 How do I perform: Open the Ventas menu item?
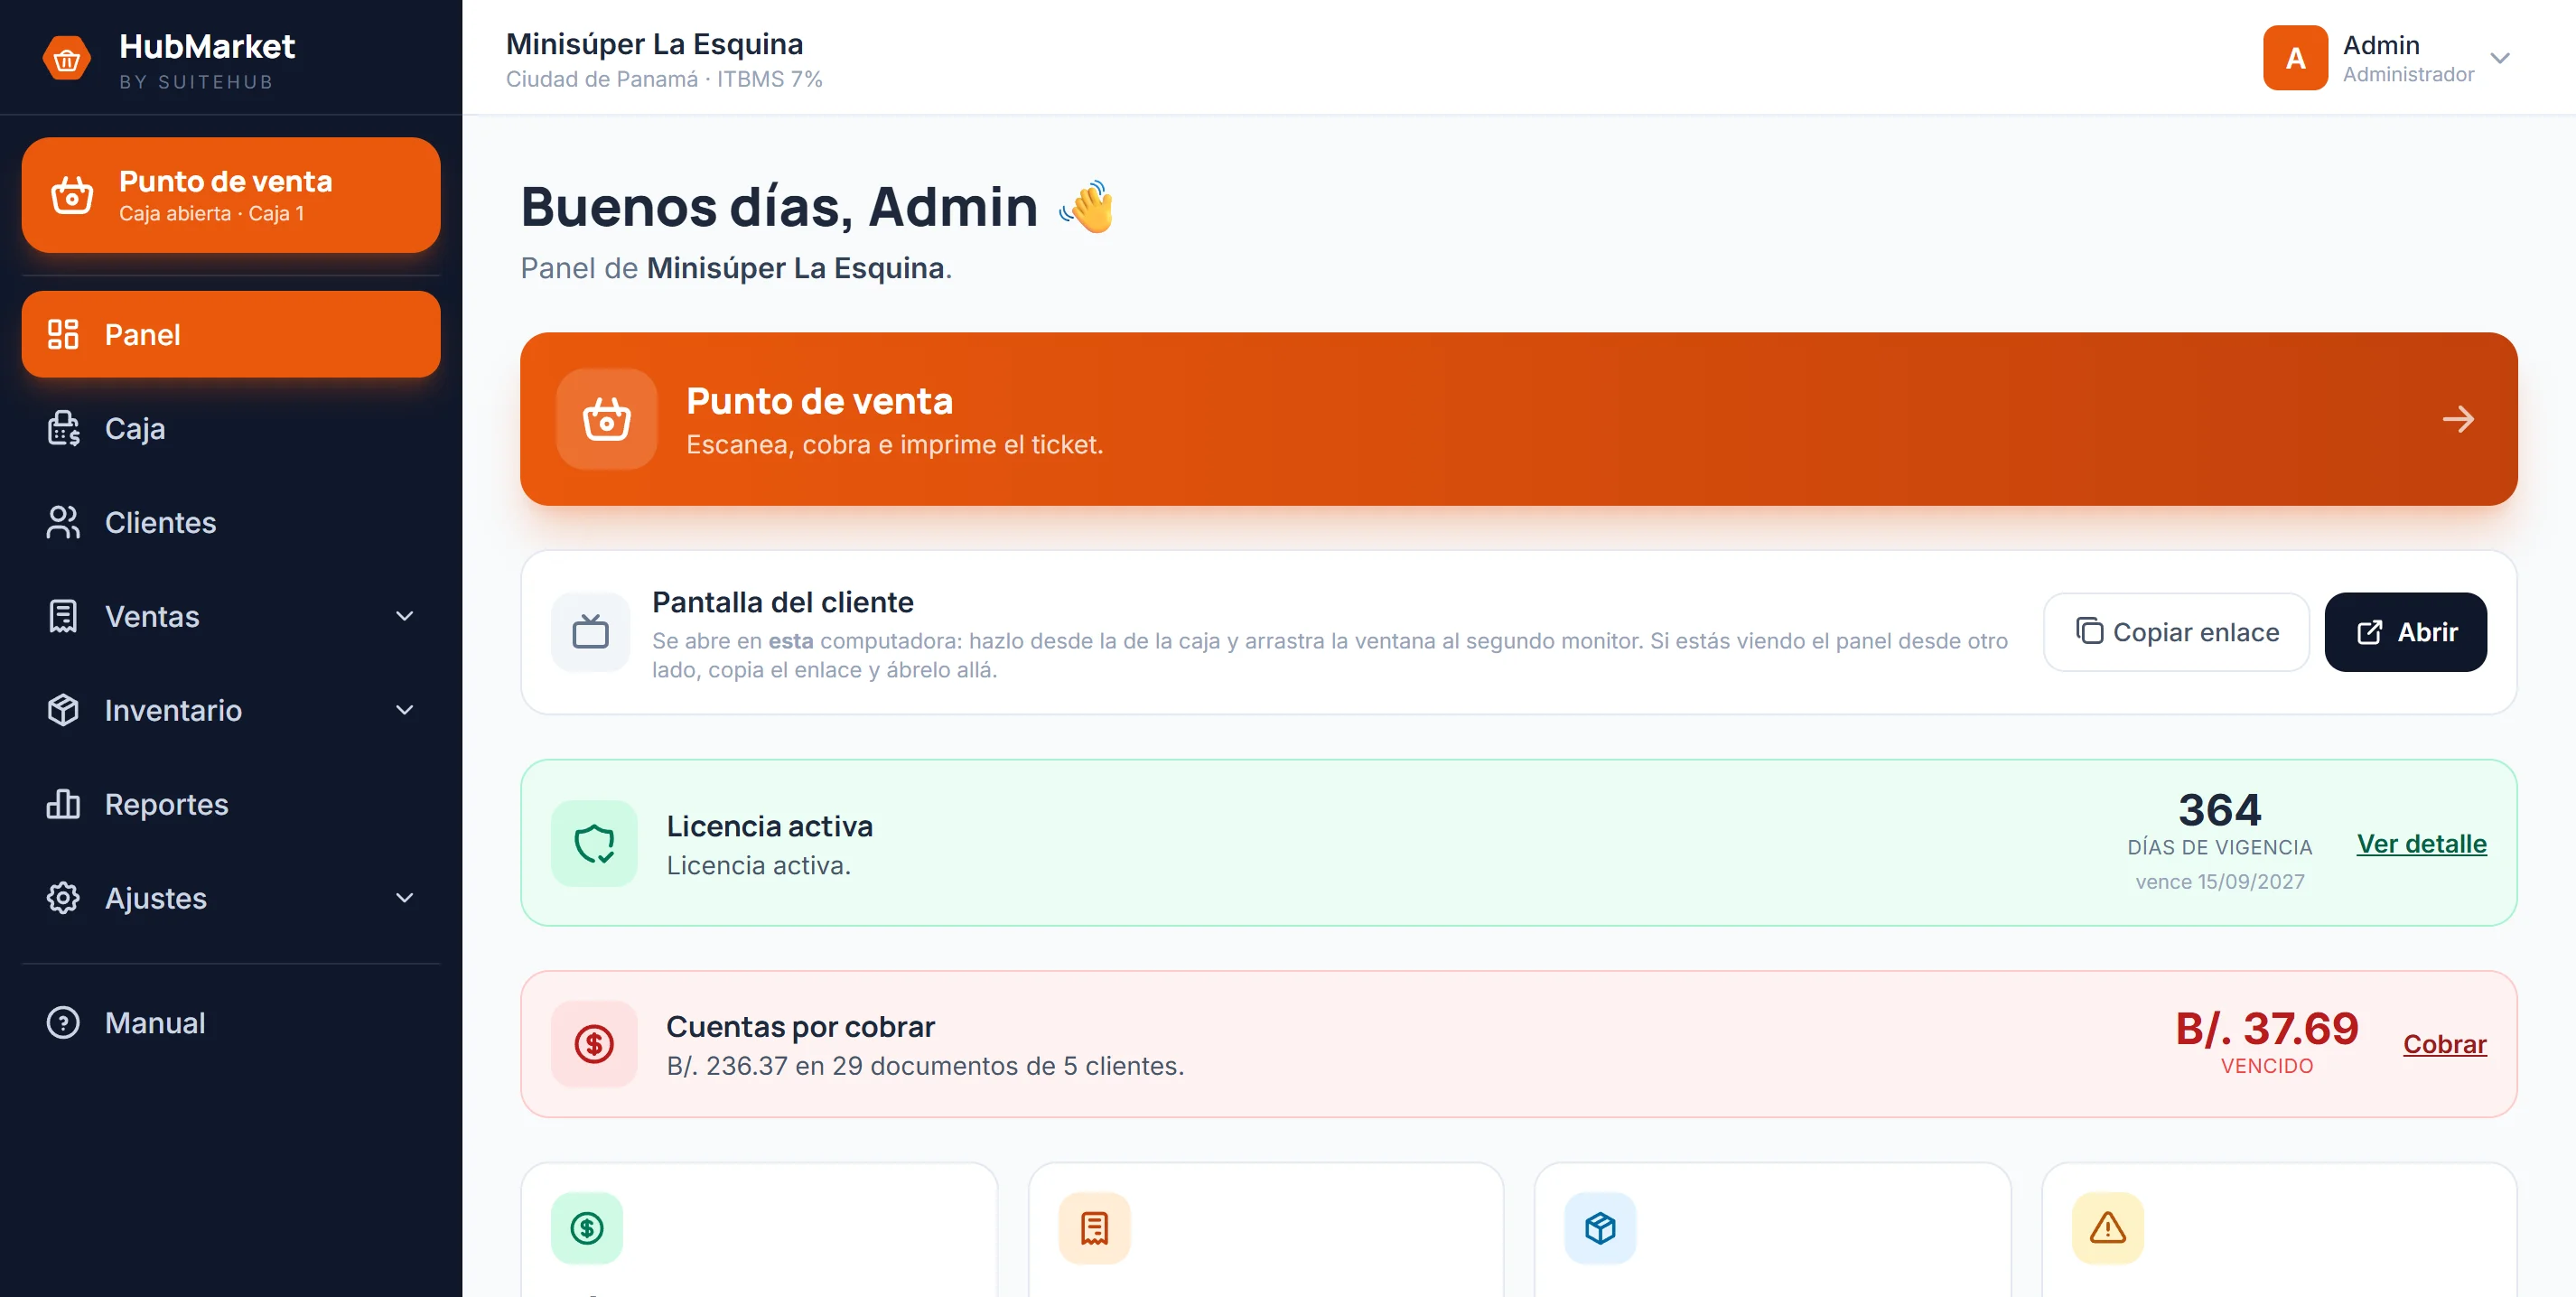pyautogui.click(x=231, y=617)
